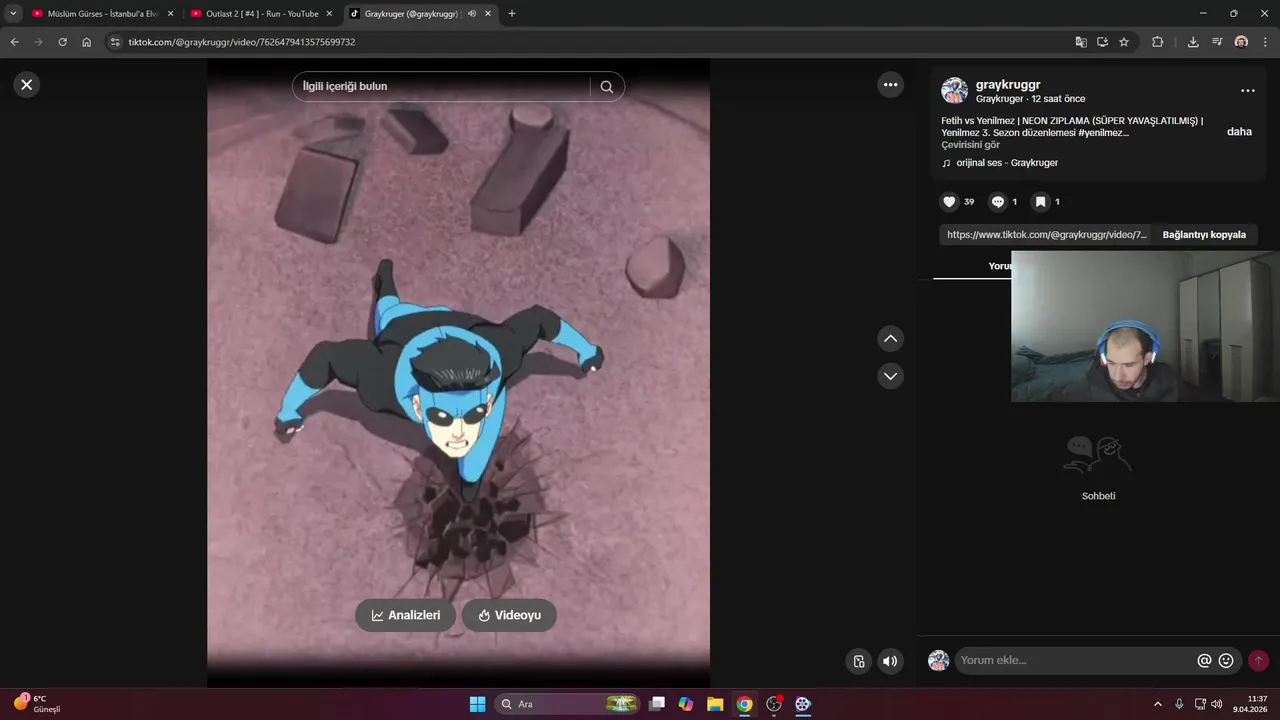
Task: Open the translate page icon in address bar
Action: 1080,42
